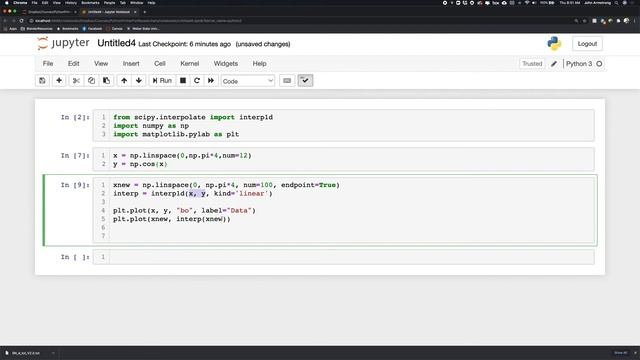The height and width of the screenshot is (360, 640).
Task: Switch to the first Chrome tab
Action: [49, 12]
